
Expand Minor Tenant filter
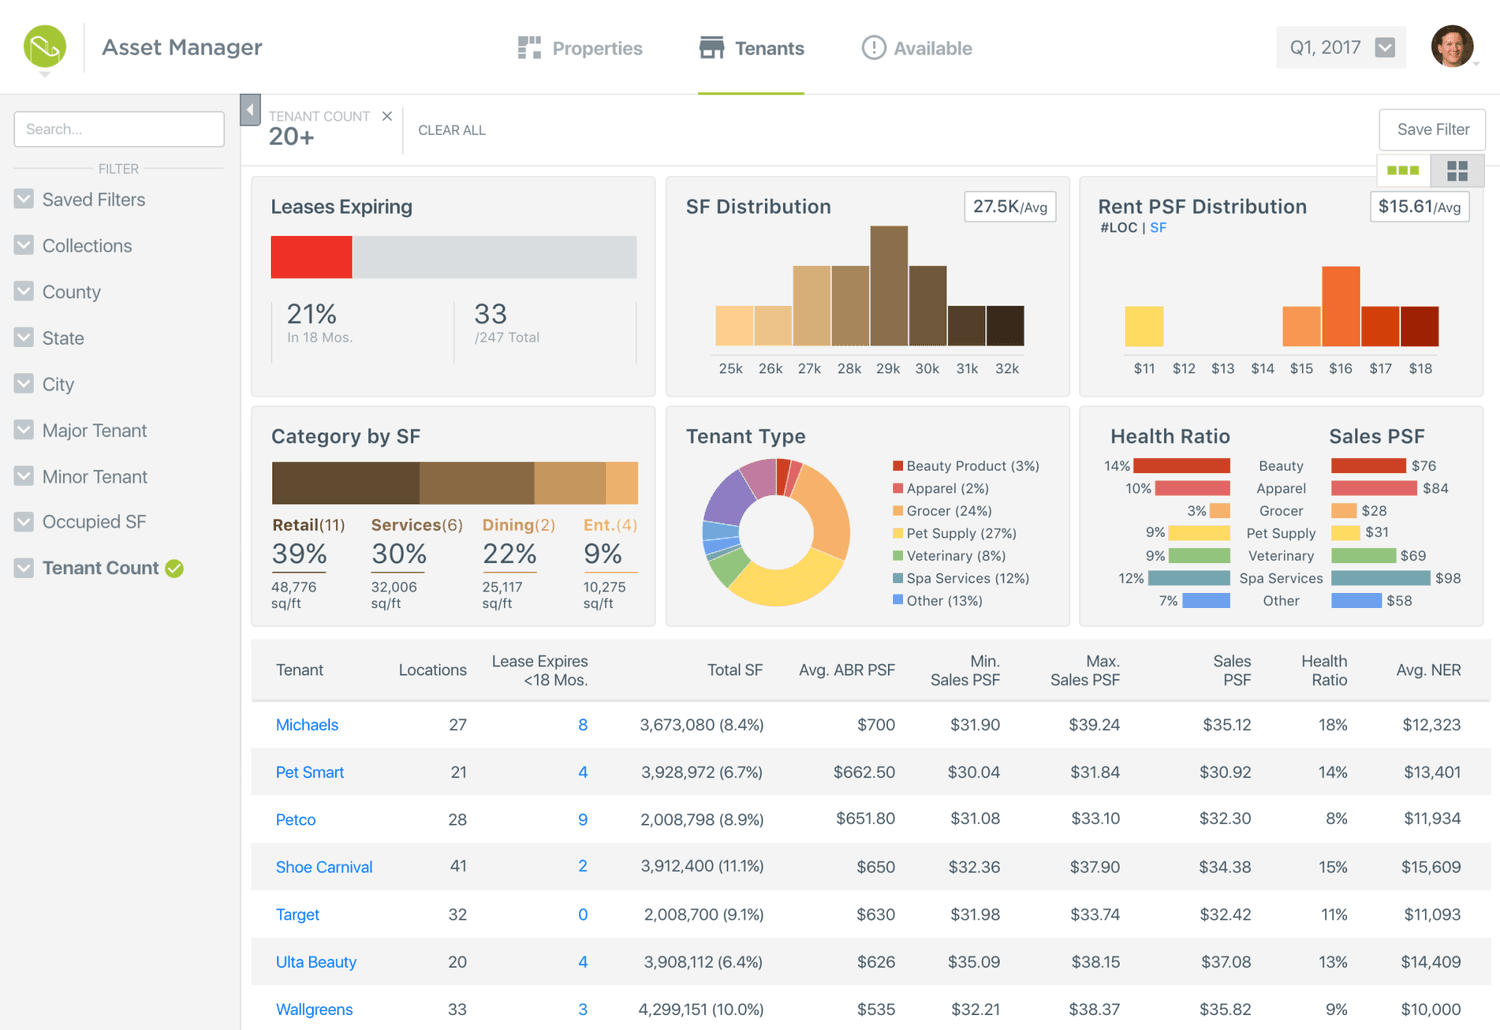coord(81,476)
